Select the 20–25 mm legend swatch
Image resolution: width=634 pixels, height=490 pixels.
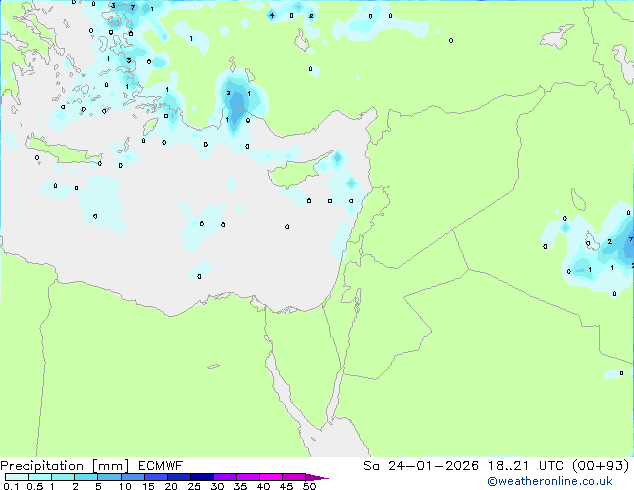tap(179, 477)
